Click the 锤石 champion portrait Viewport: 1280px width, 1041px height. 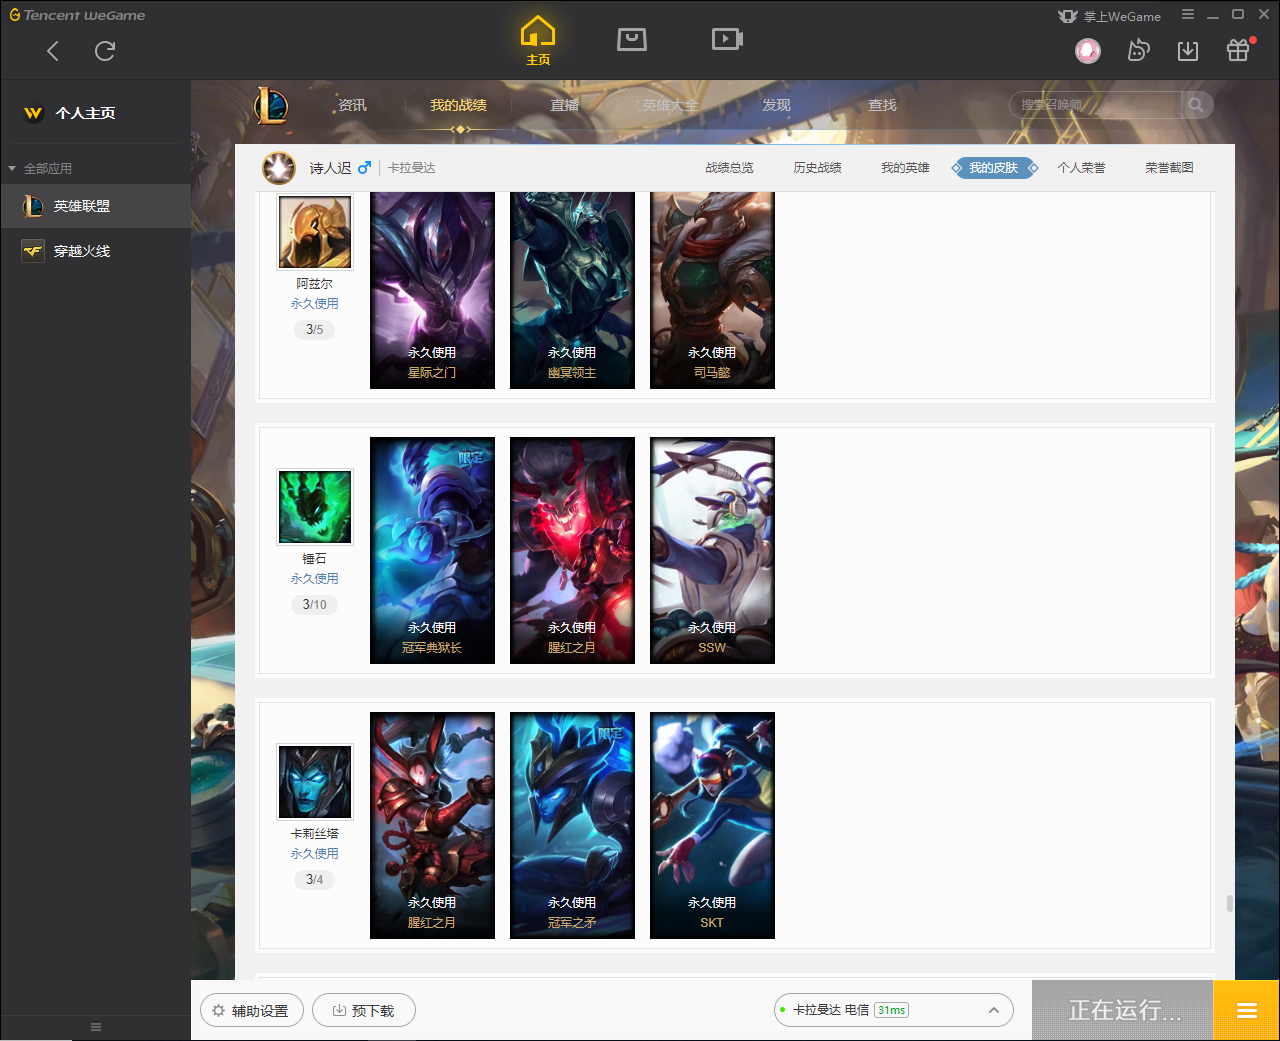pos(315,507)
